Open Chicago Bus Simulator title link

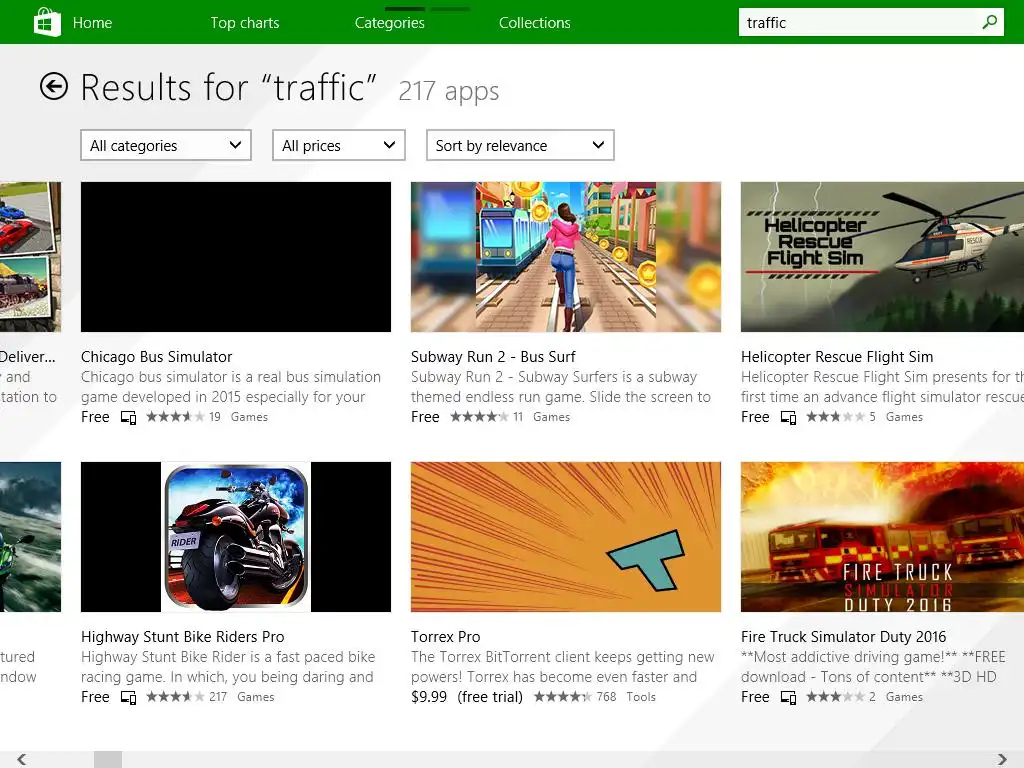point(156,357)
